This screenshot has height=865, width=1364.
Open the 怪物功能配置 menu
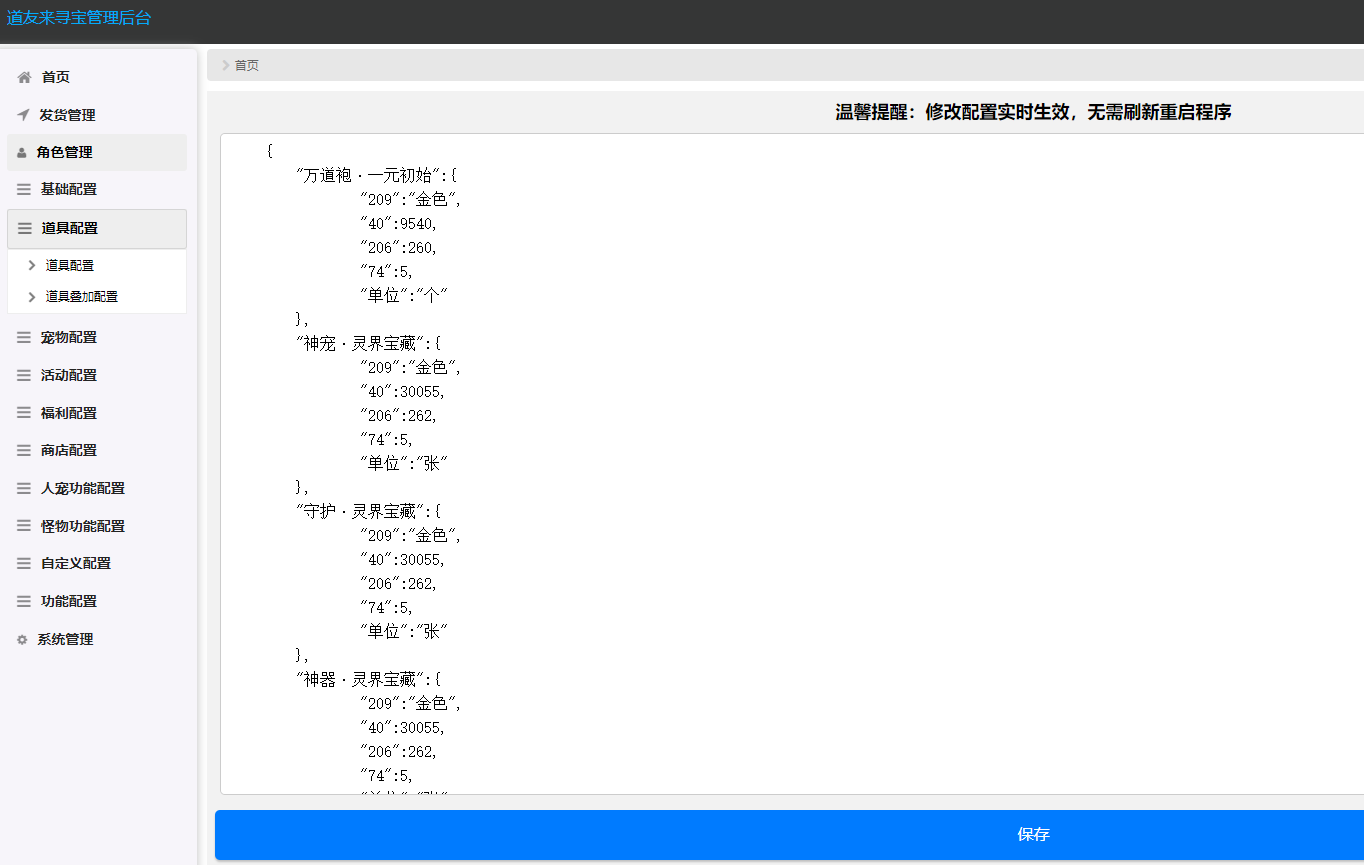tap(82, 526)
